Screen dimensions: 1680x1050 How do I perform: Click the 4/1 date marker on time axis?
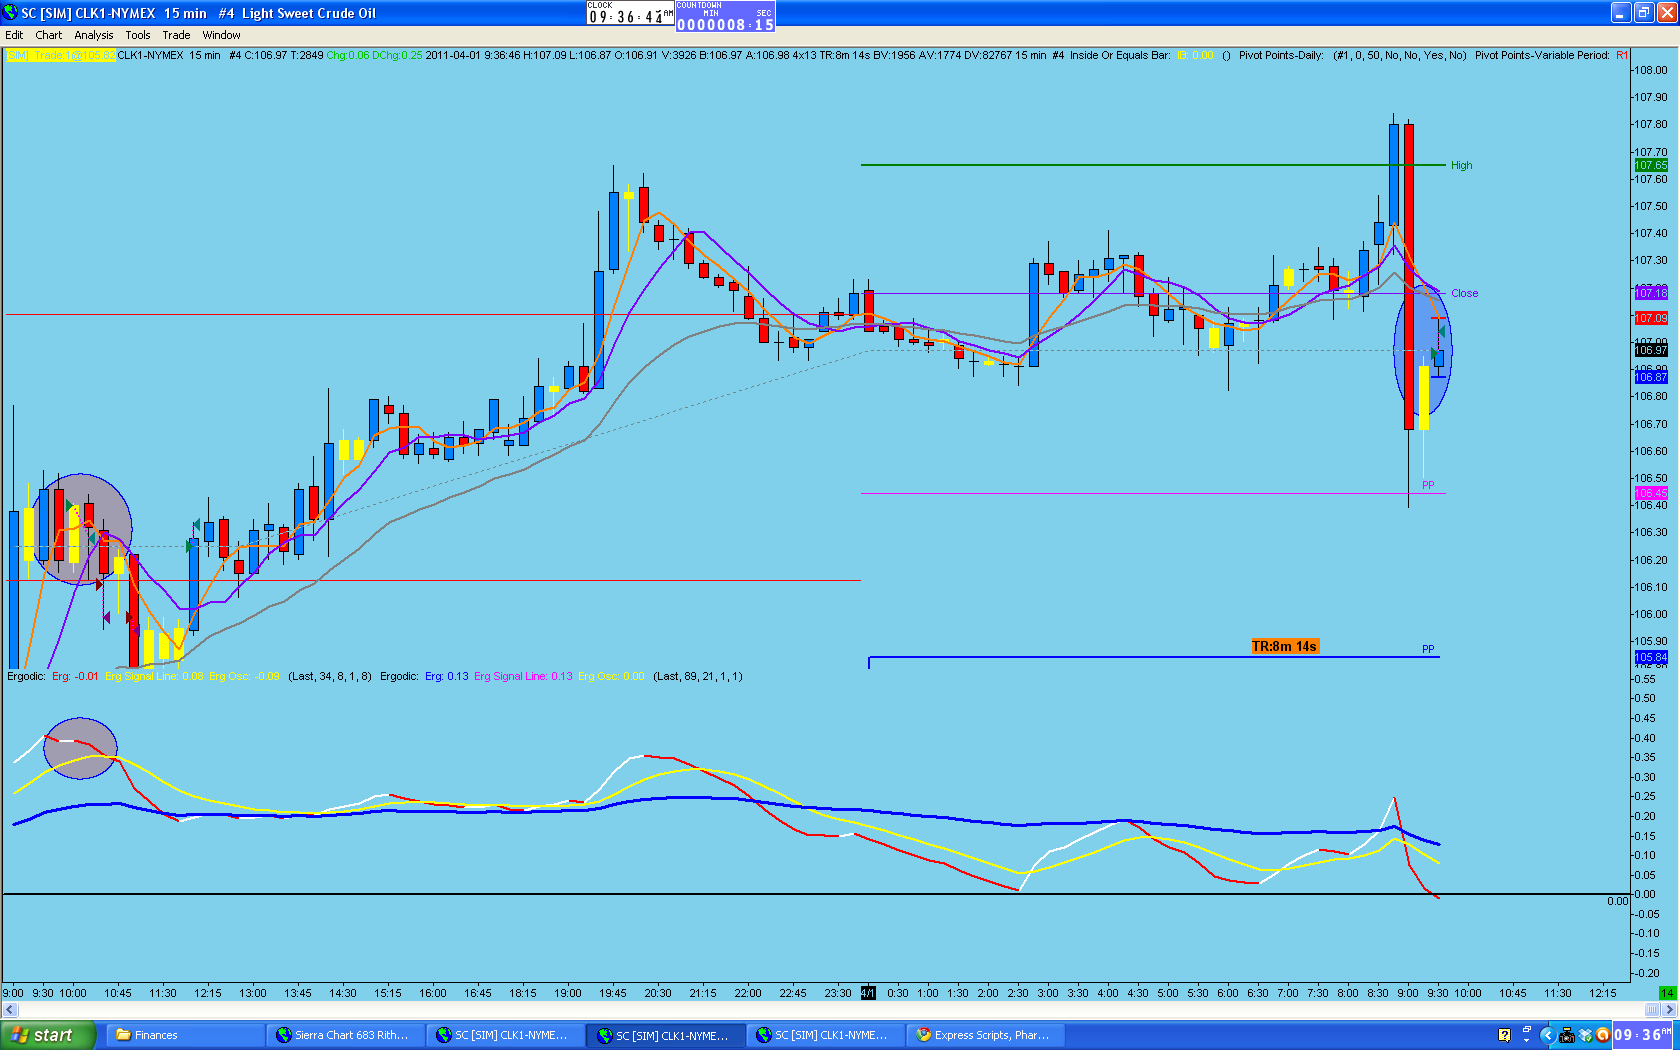[x=868, y=993]
